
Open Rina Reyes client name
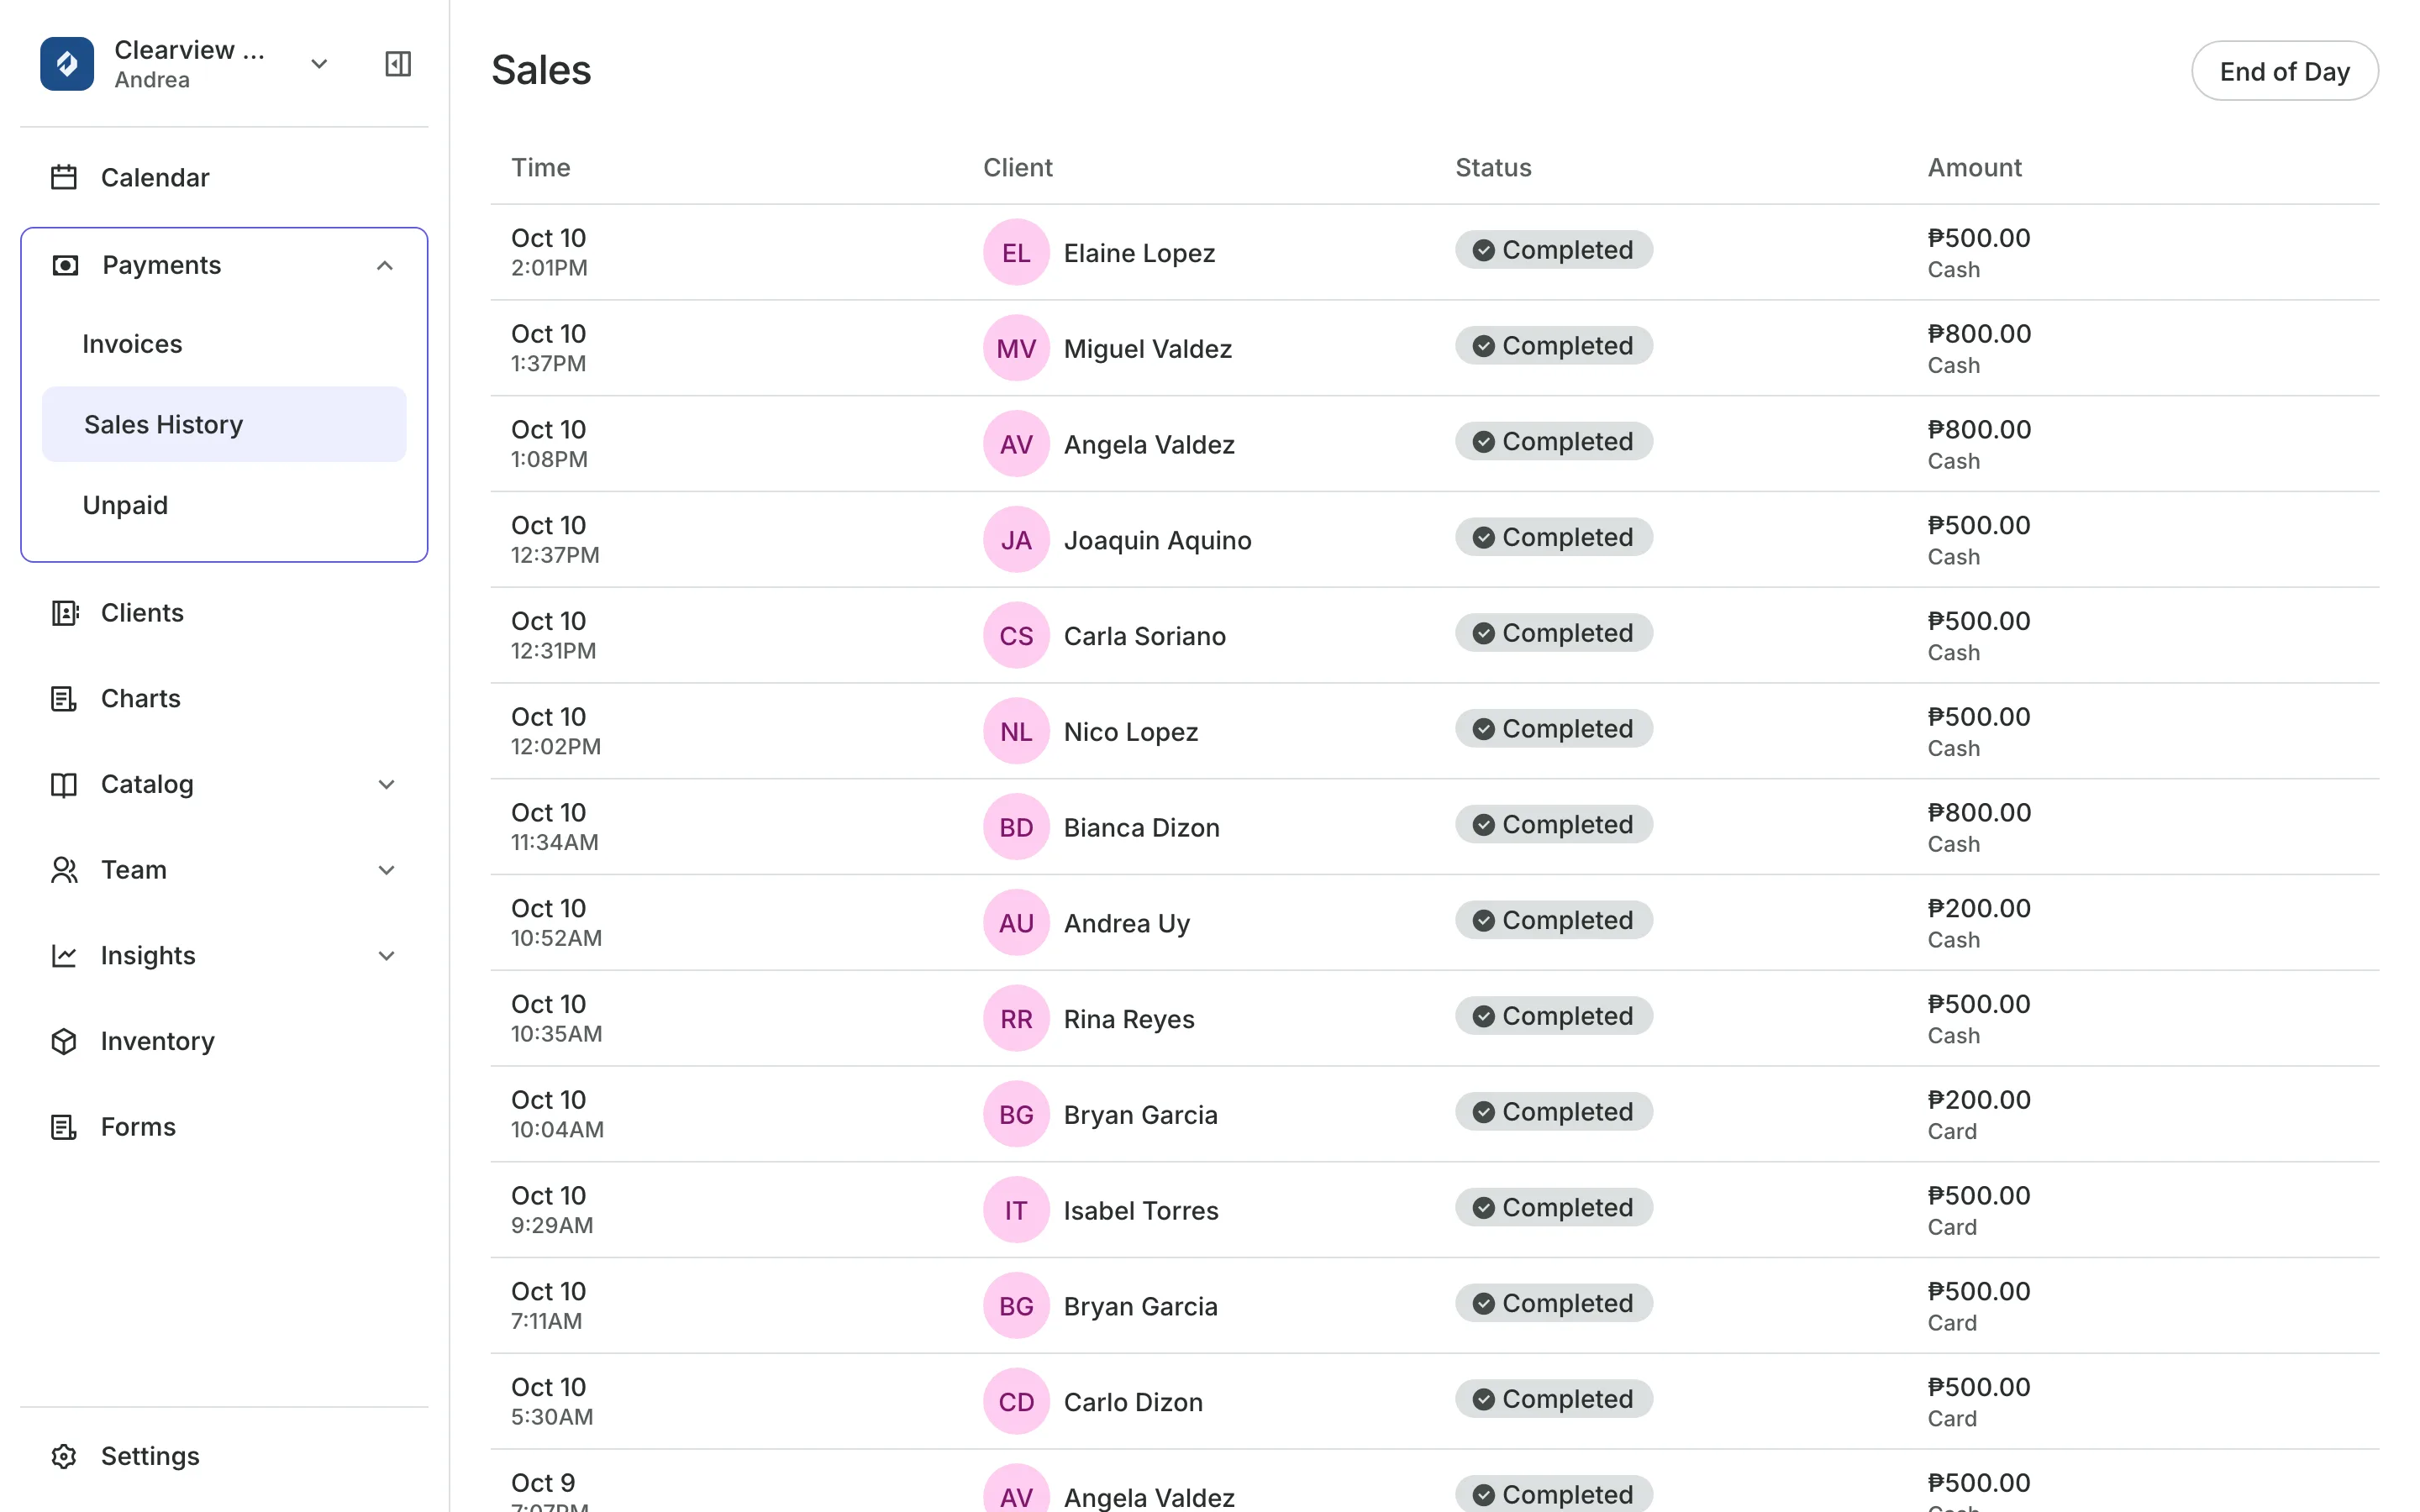[x=1129, y=1019]
